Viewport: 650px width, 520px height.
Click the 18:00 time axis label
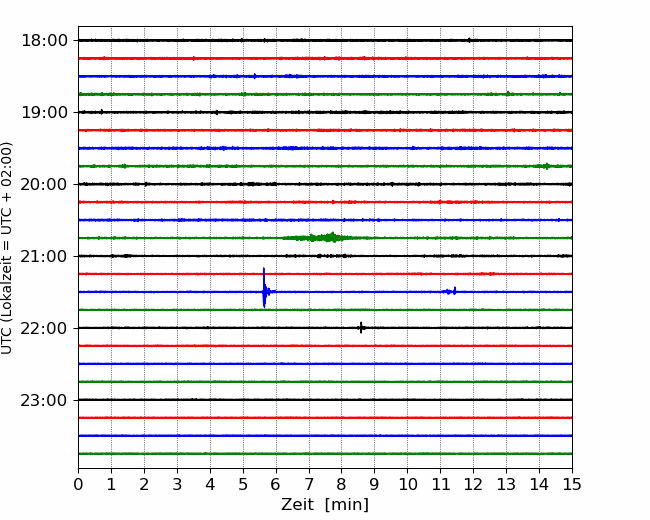44,41
